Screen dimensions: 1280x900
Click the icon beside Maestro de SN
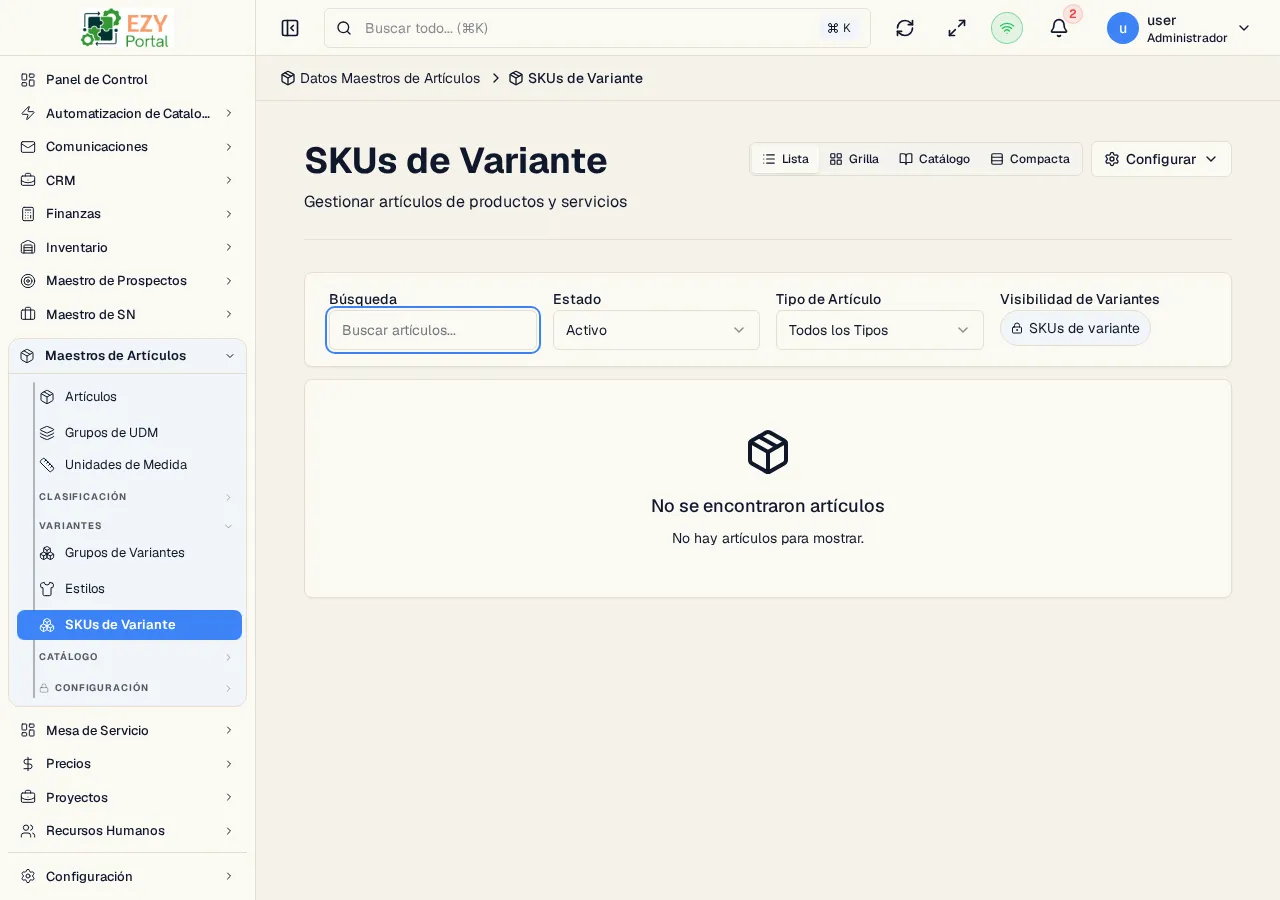(28, 314)
